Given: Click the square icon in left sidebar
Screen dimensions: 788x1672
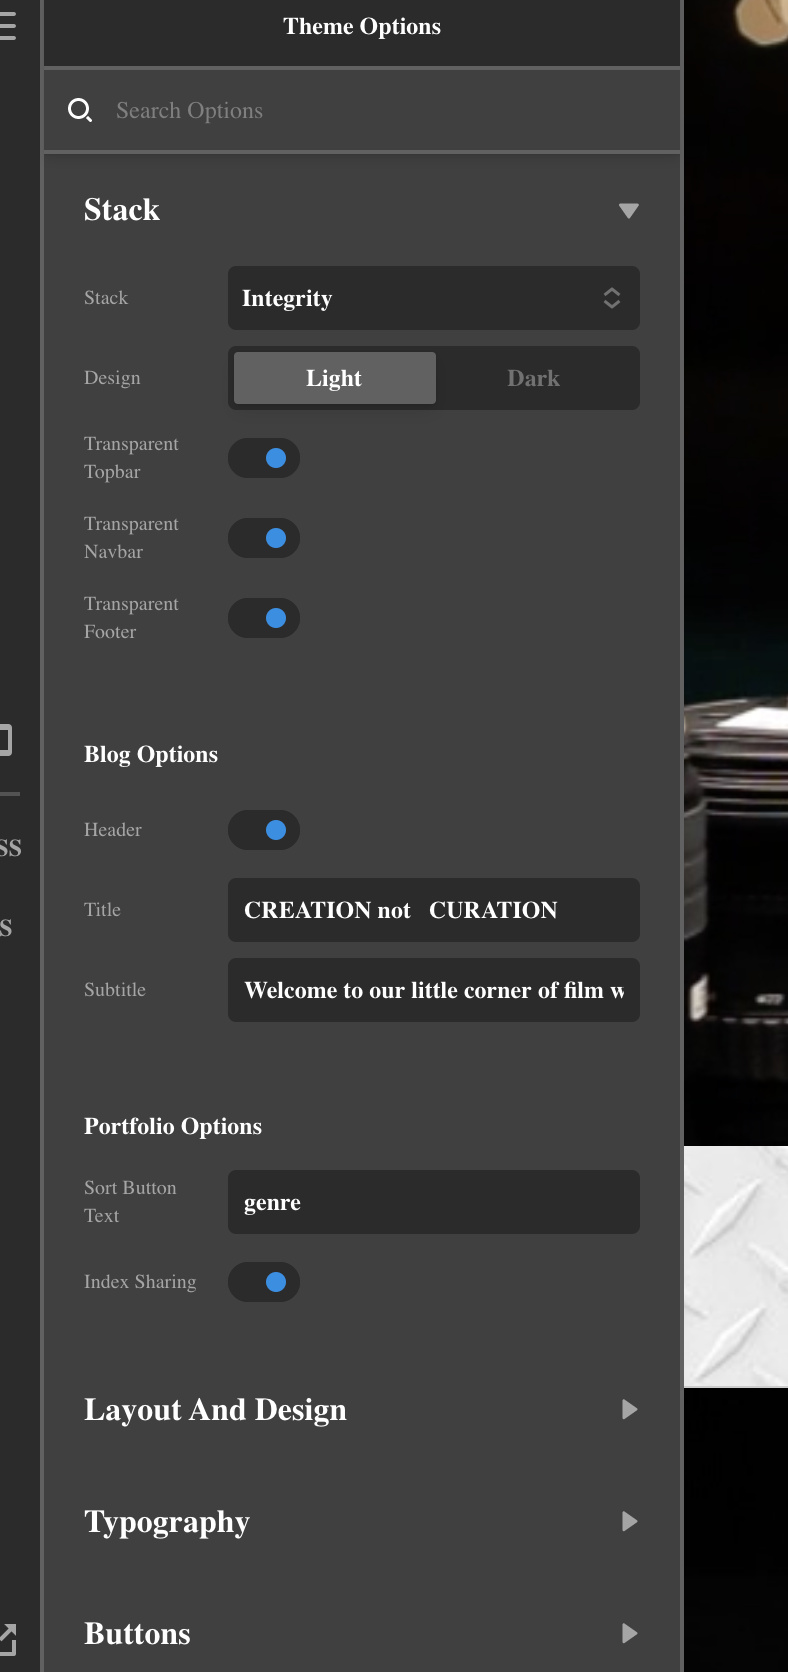Looking at the screenshot, I should (5, 740).
